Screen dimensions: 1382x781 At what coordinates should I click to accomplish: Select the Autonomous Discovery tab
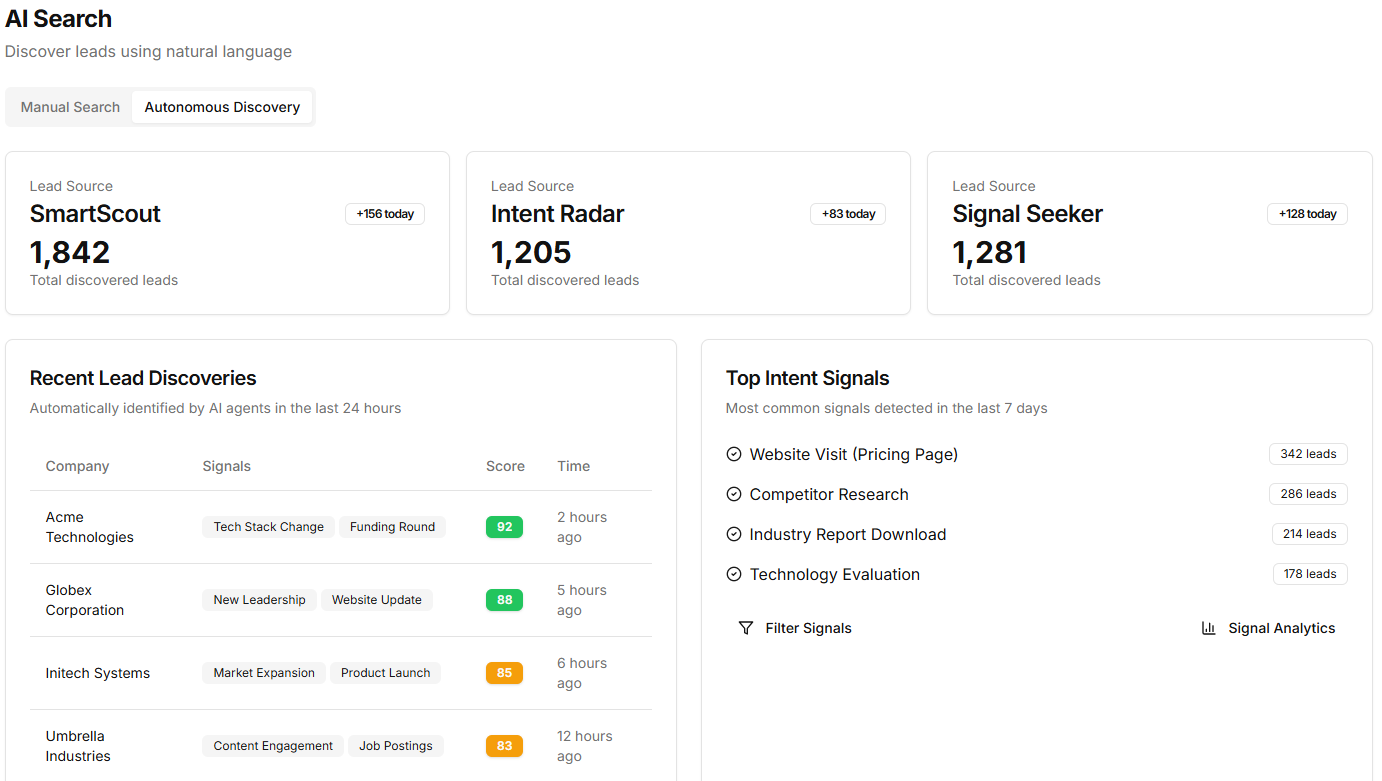click(222, 107)
